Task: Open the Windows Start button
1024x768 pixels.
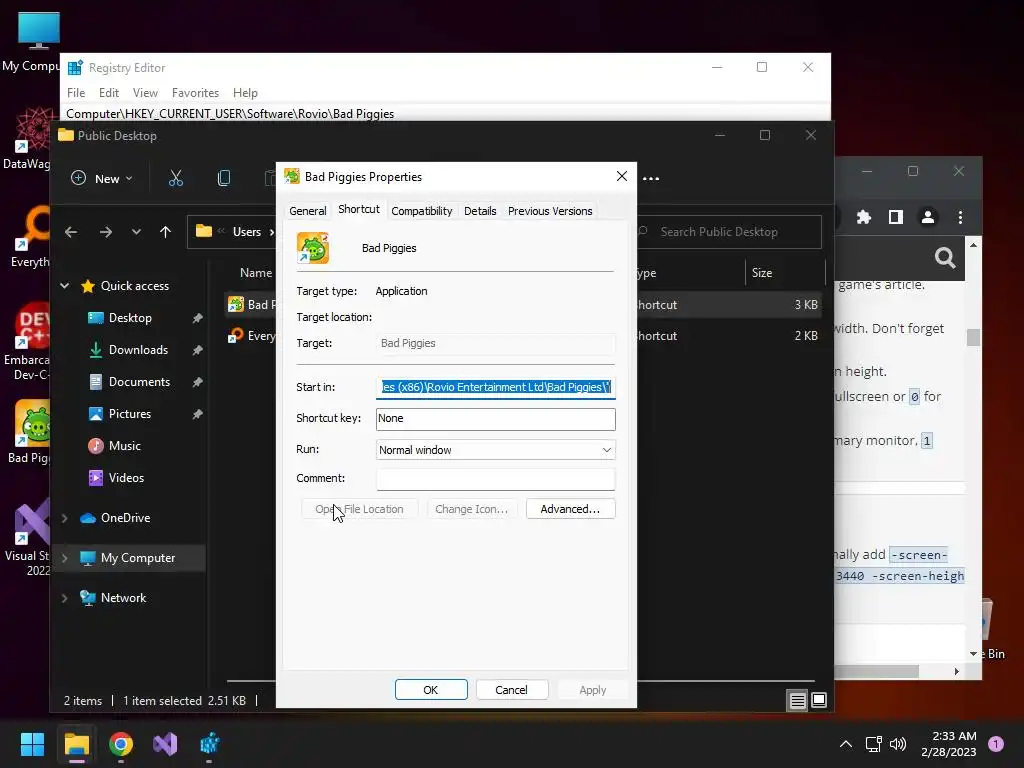Action: pos(32,744)
